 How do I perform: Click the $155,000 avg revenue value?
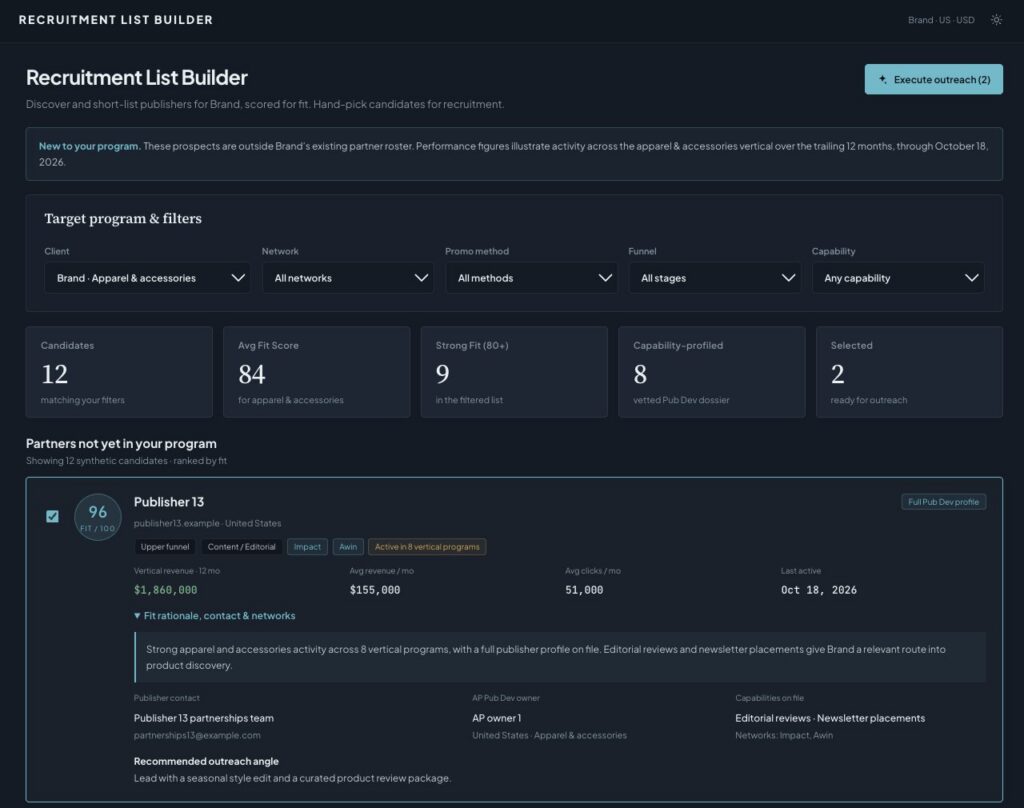[x=375, y=590]
